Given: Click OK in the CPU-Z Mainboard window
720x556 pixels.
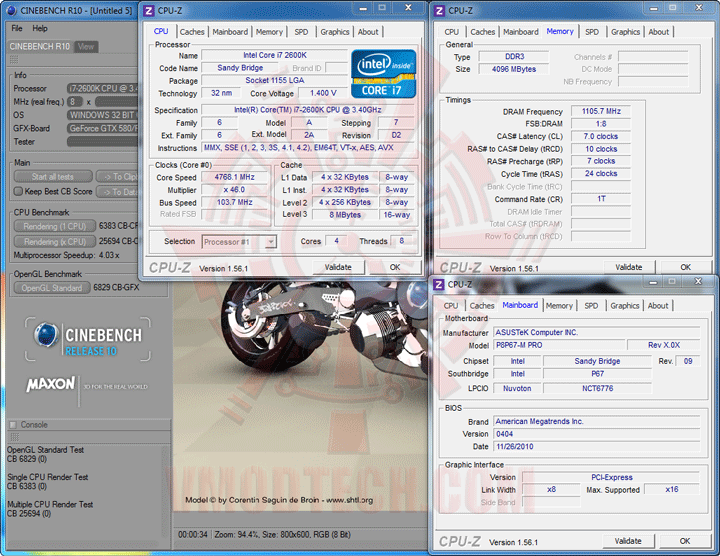Looking at the screenshot, I should coord(685,541).
